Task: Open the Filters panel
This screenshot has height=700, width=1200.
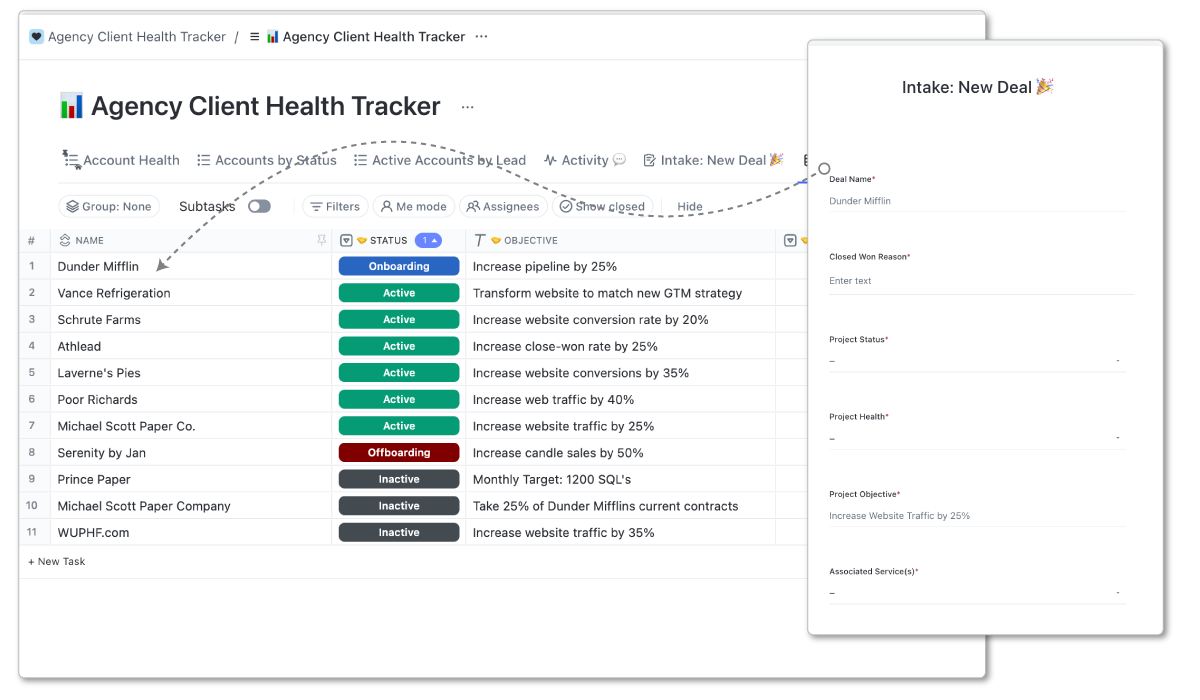Action: coord(335,206)
